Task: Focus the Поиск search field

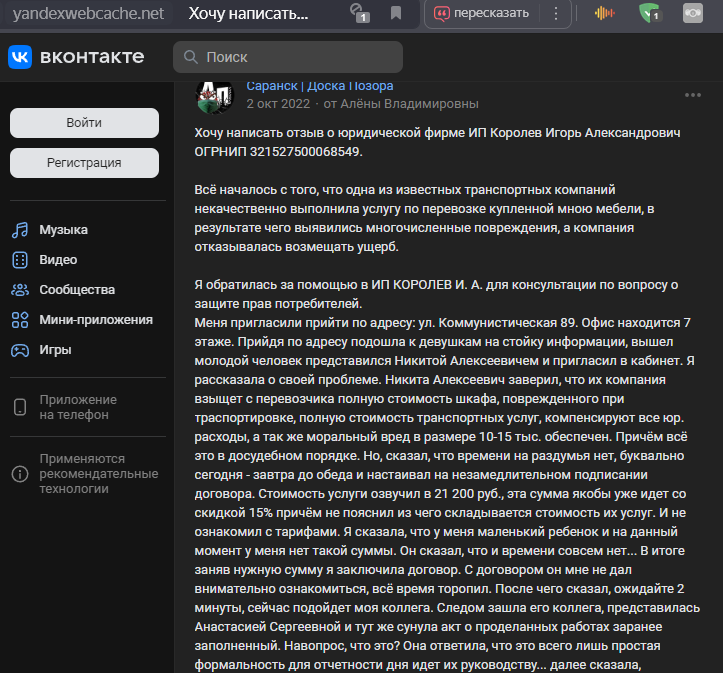Action: pos(288,57)
